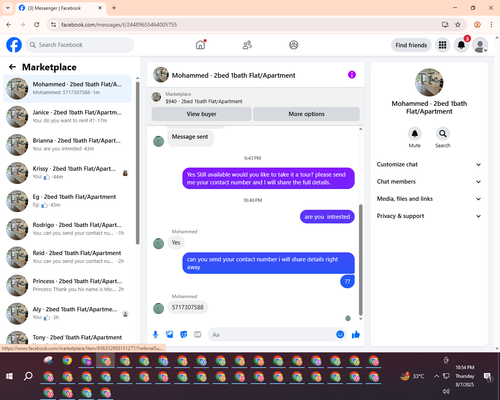Select Mohammed conversation in the list

pos(68,89)
